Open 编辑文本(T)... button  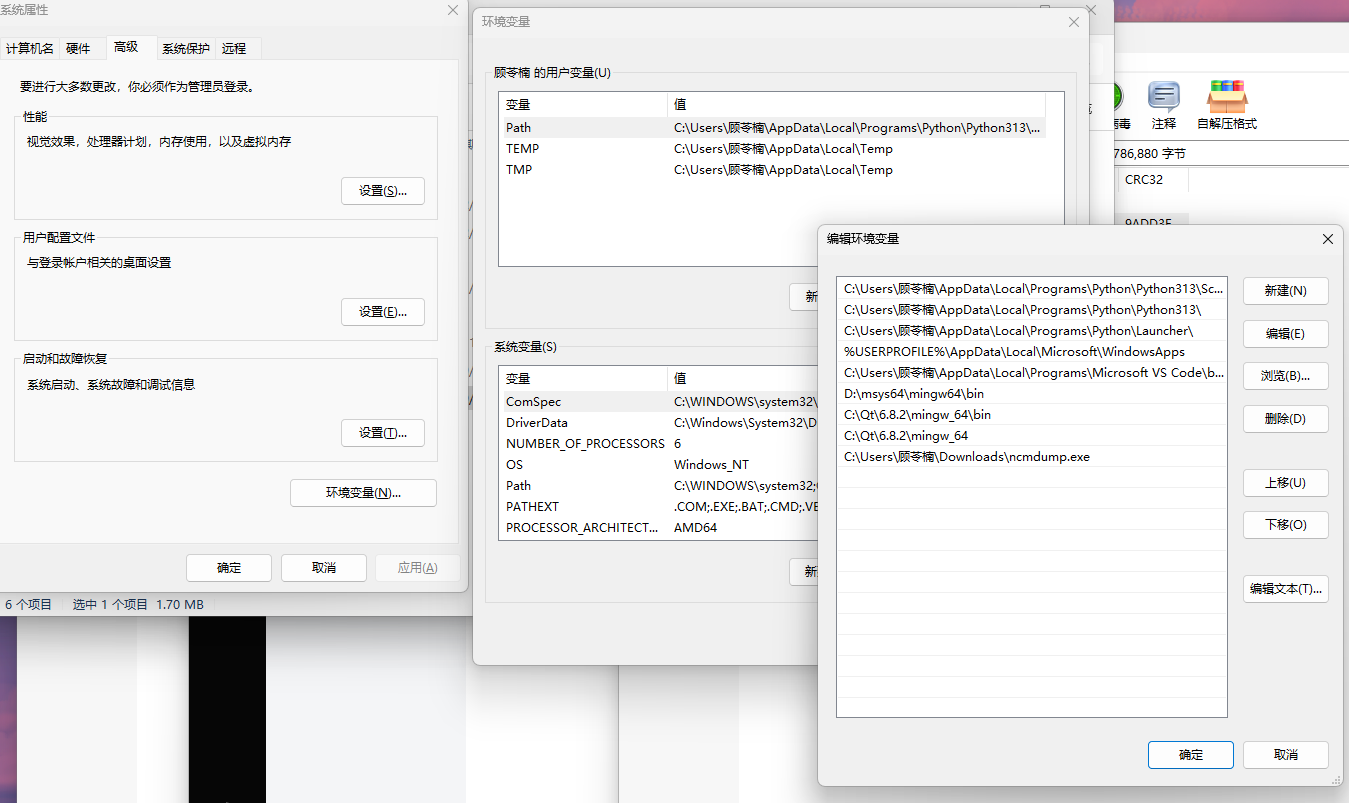pos(1285,589)
